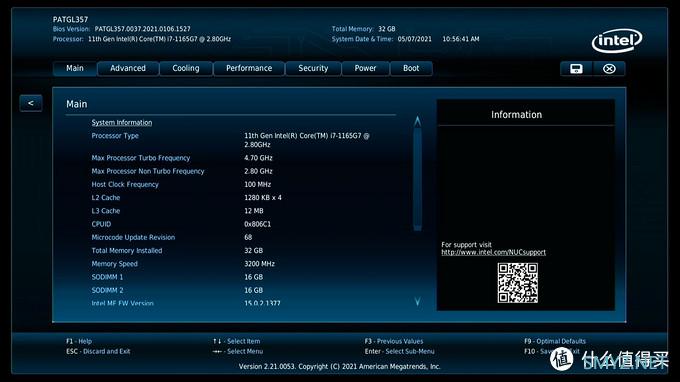The width and height of the screenshot is (680, 382).
Task: Click the 12 MB value
Action: (254, 211)
